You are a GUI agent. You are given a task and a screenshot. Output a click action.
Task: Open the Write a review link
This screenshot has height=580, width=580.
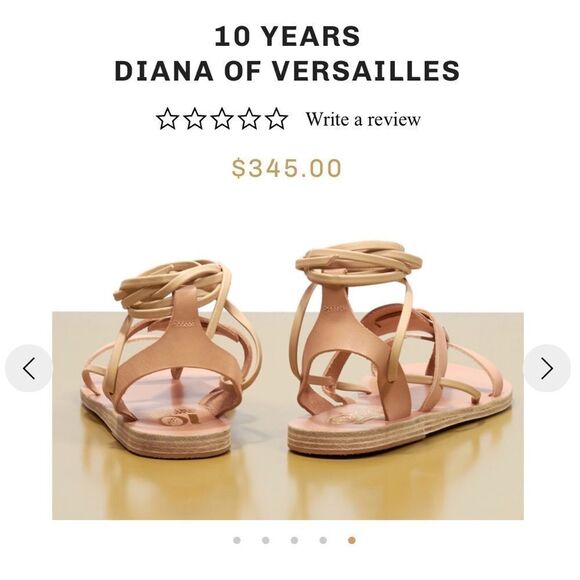(363, 119)
